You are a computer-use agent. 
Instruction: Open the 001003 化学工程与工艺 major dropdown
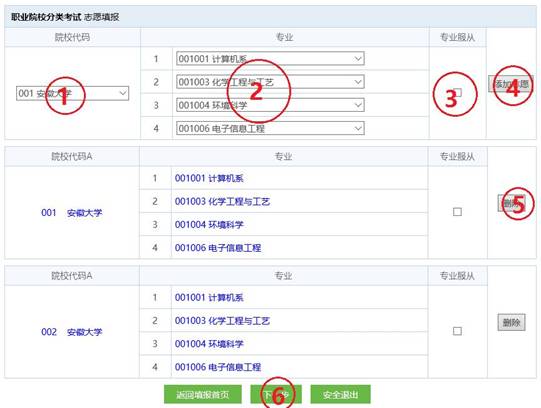270,82
